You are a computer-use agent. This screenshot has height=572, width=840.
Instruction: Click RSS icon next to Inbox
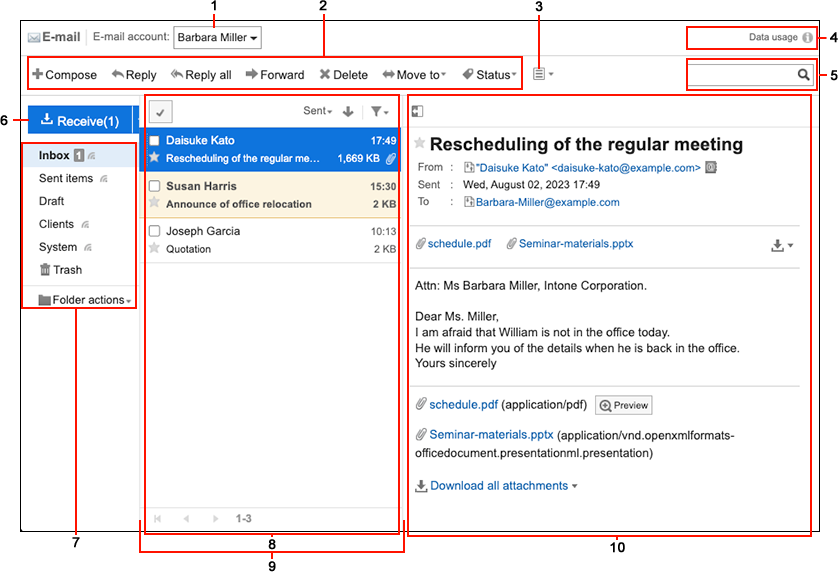[92, 156]
